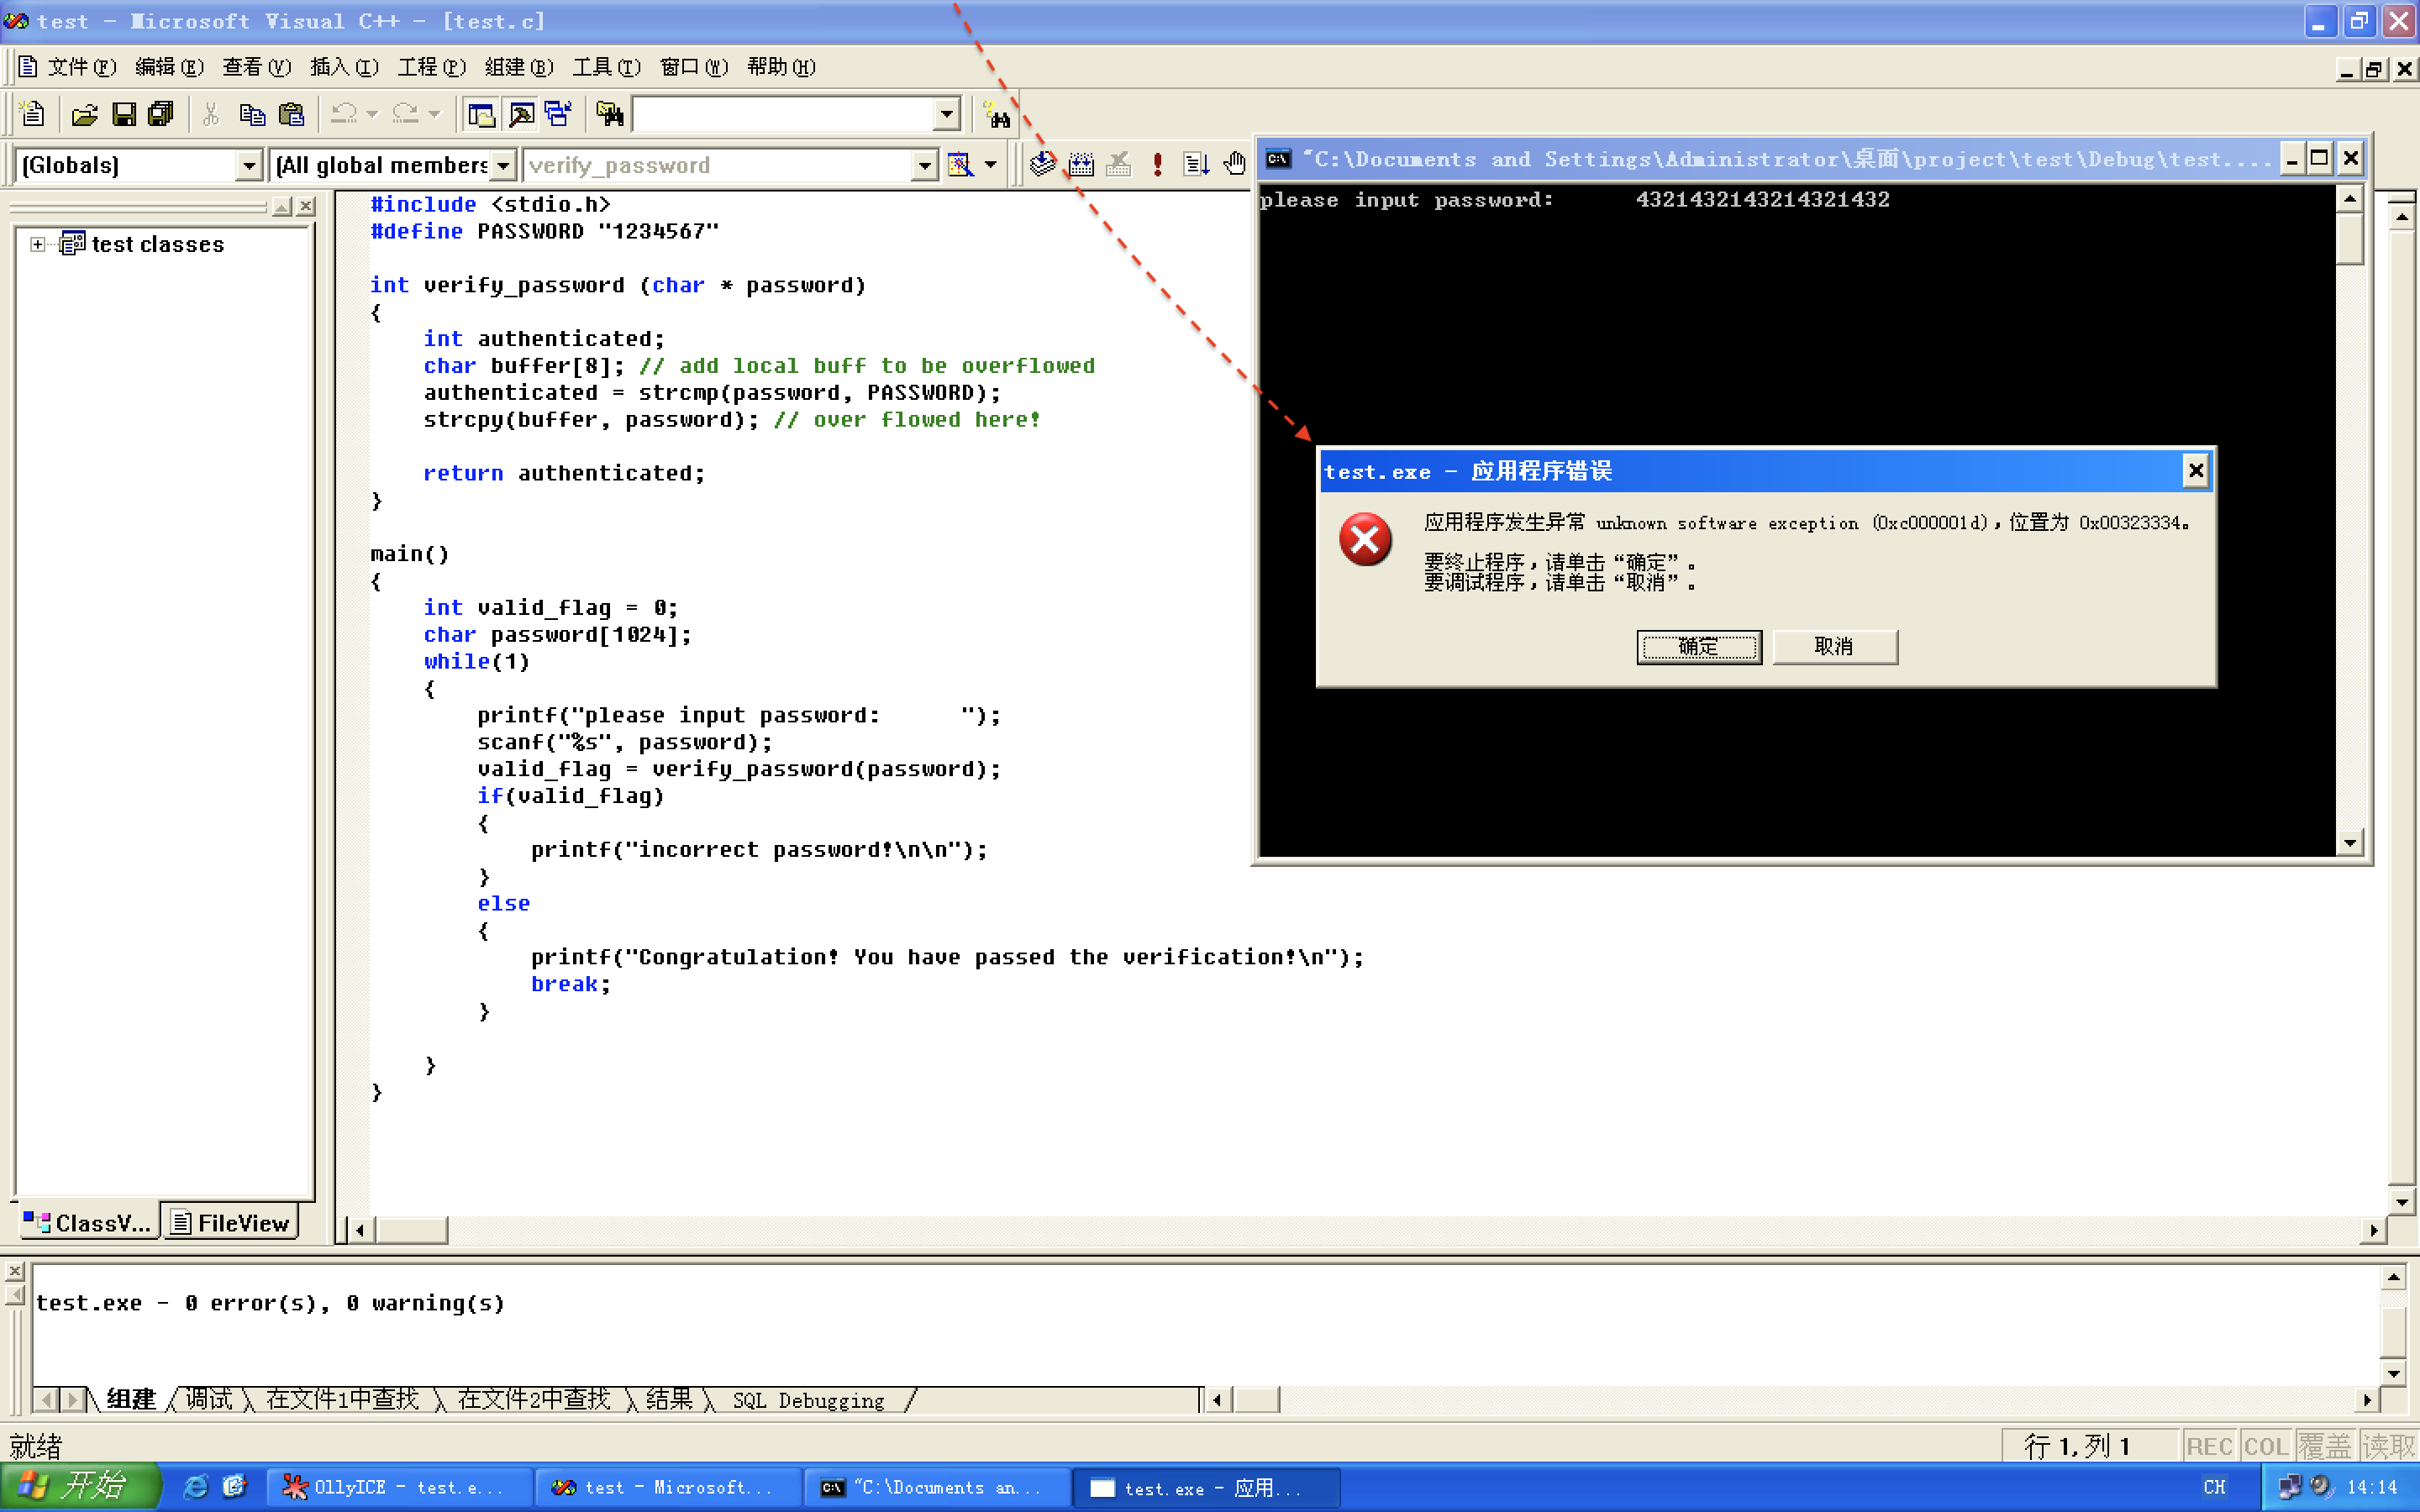The image size is (2420, 1512).
Task: Click Internet Explorer quick launch icon
Action: [x=196, y=1487]
